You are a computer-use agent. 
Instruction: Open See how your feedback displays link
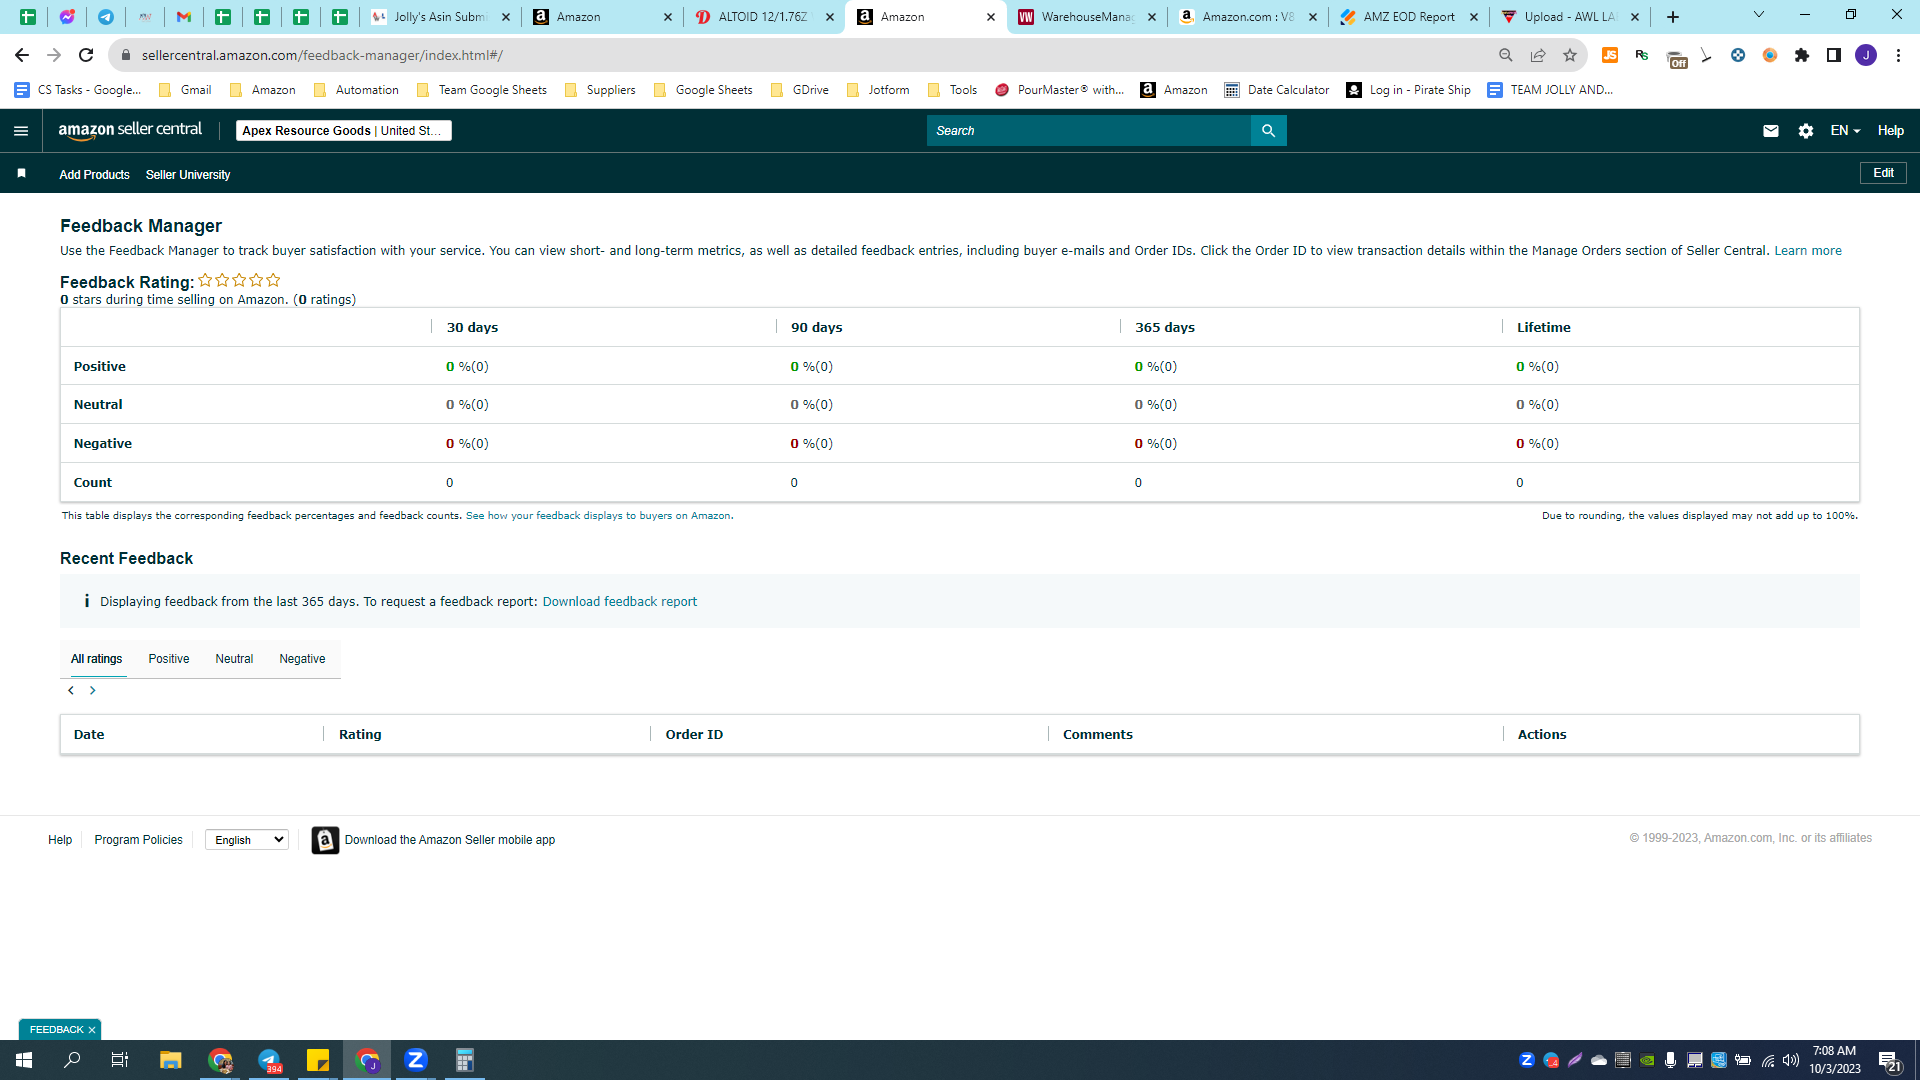click(598, 516)
